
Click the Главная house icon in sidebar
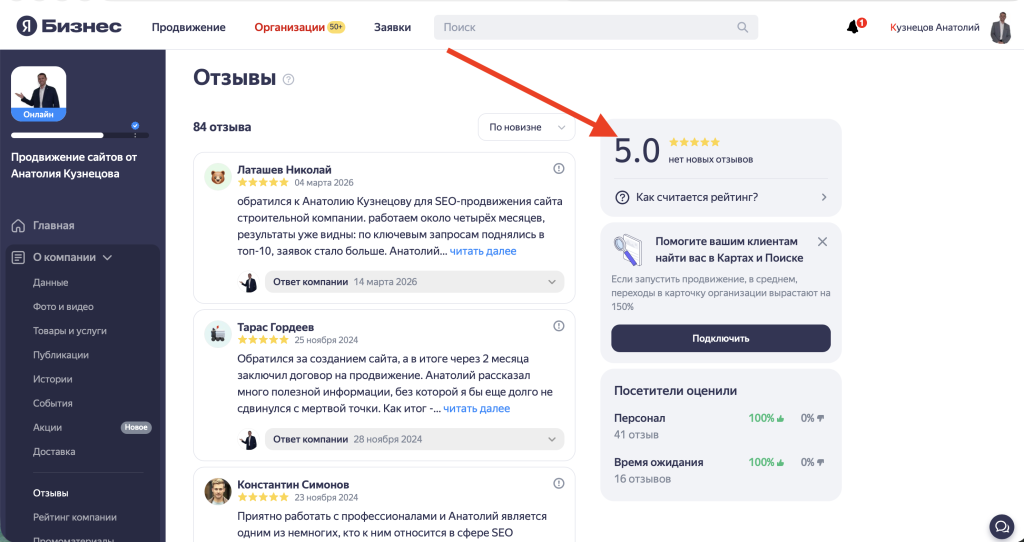(x=18, y=225)
